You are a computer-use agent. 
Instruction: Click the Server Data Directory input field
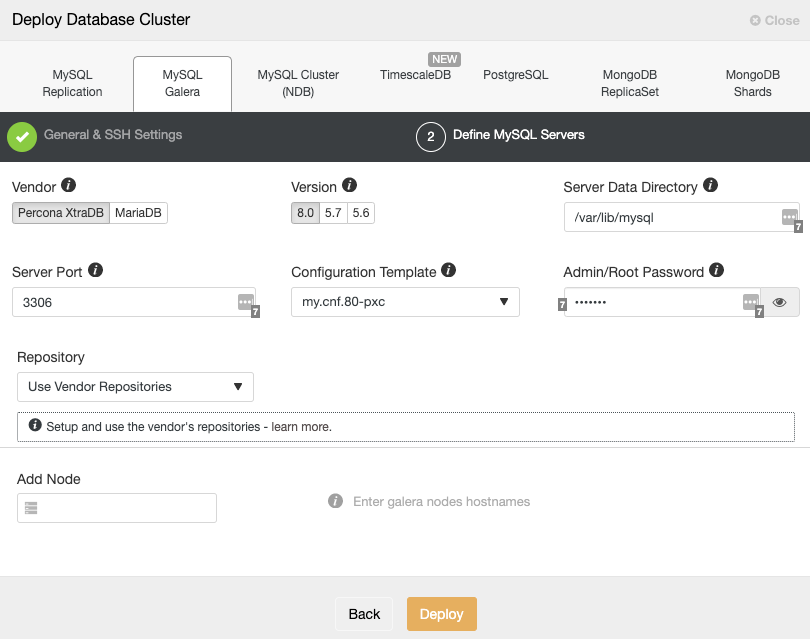pyautogui.click(x=681, y=217)
